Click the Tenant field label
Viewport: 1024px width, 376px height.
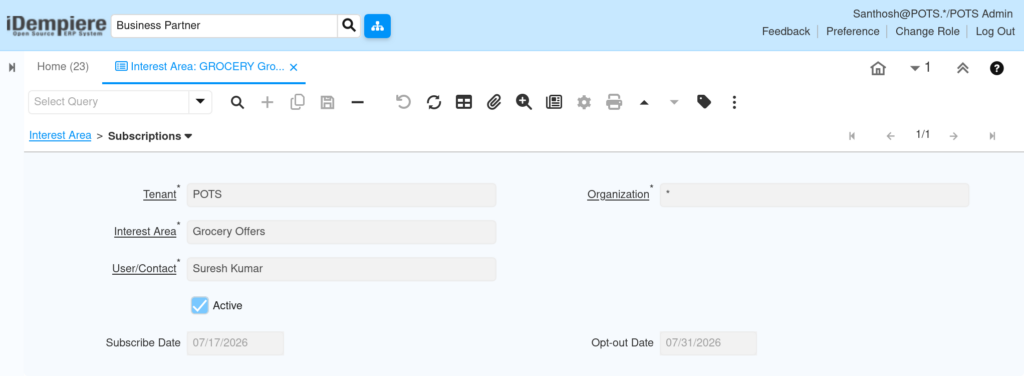pyautogui.click(x=159, y=195)
